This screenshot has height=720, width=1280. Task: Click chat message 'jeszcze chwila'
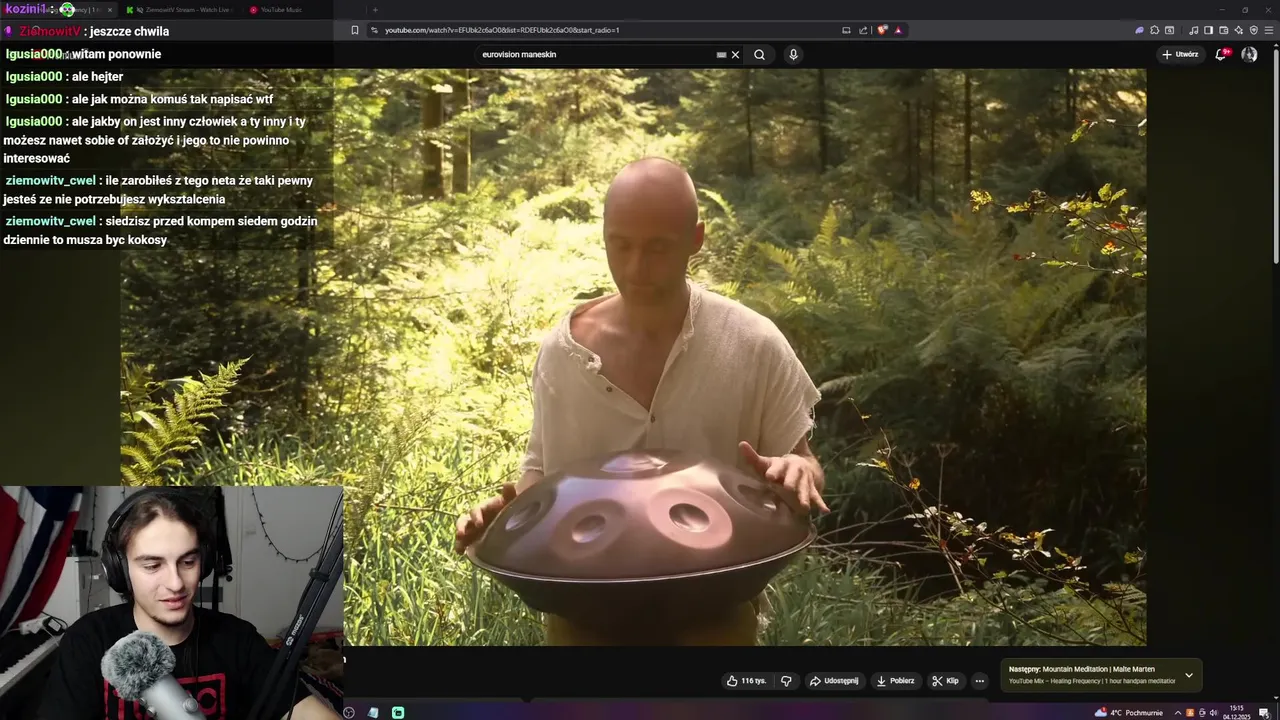pos(129,31)
